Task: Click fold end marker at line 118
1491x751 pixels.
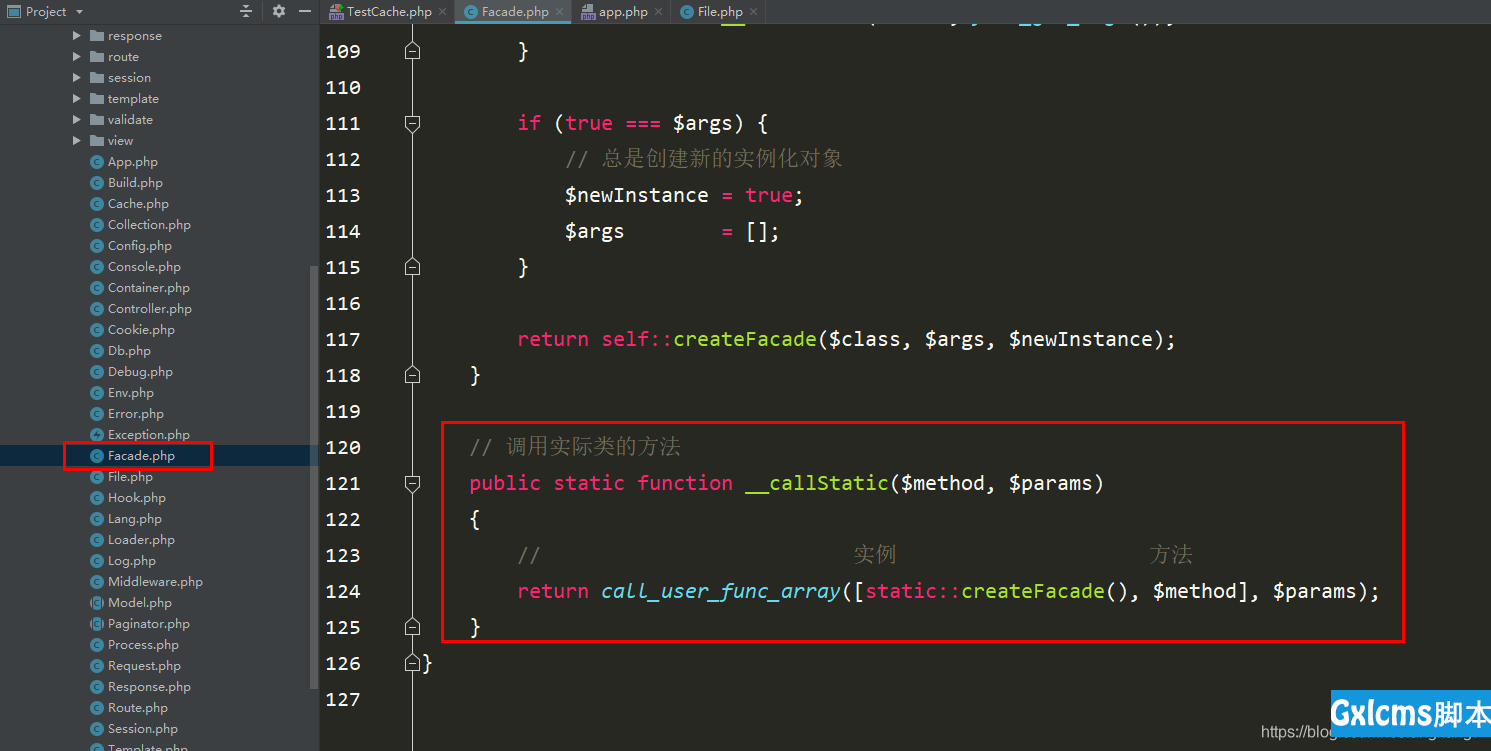Action: [412, 375]
